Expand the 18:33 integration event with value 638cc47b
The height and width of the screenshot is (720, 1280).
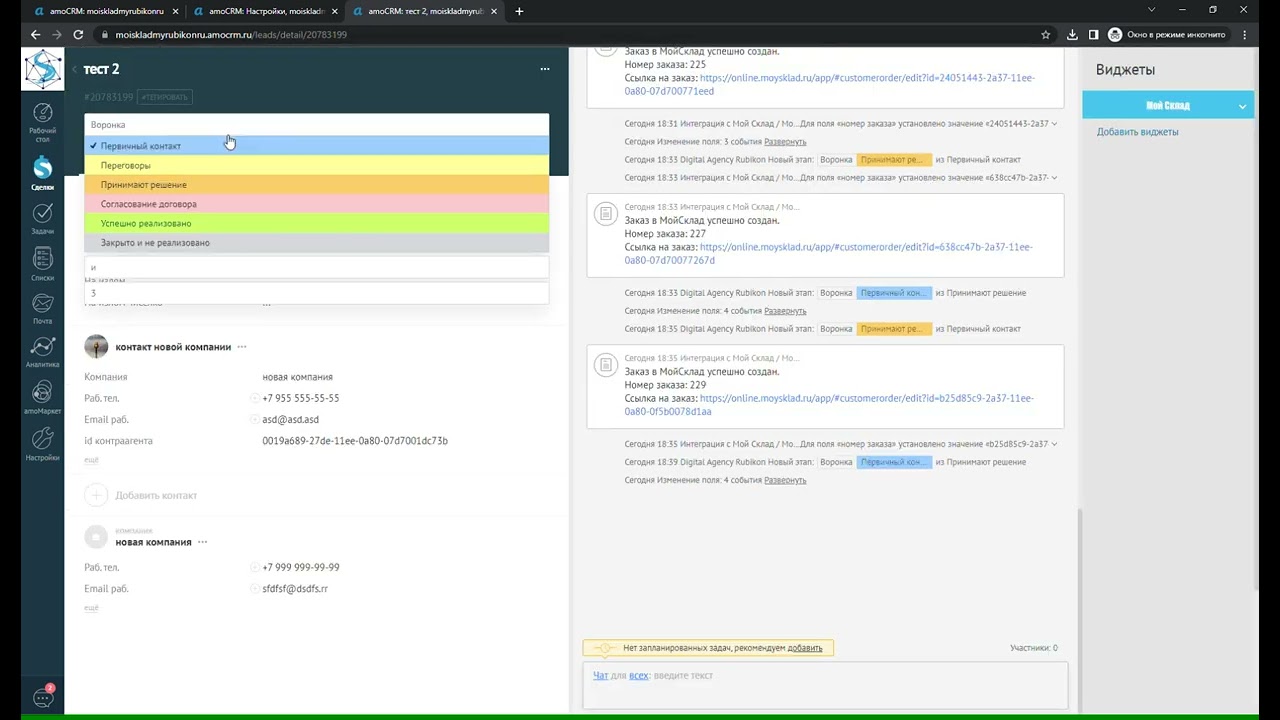point(1054,178)
